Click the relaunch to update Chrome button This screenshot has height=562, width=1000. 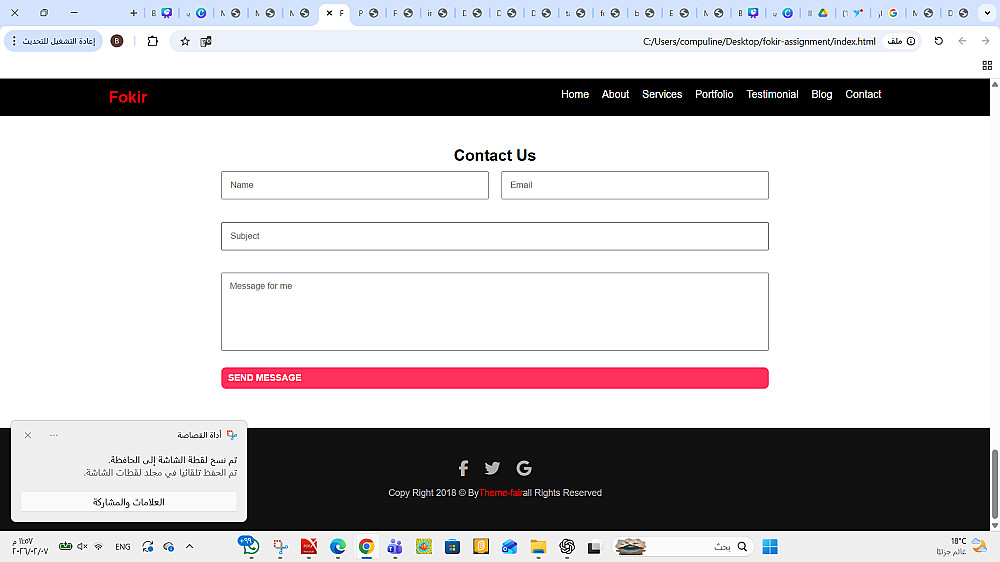(54, 41)
